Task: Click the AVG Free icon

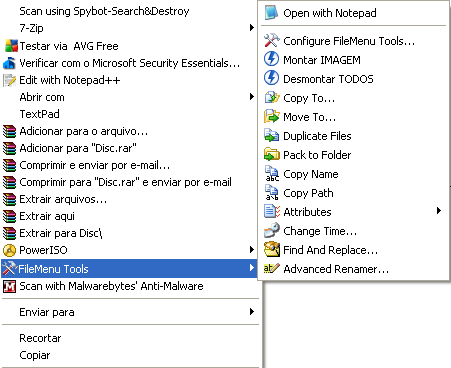Action: (x=11, y=46)
